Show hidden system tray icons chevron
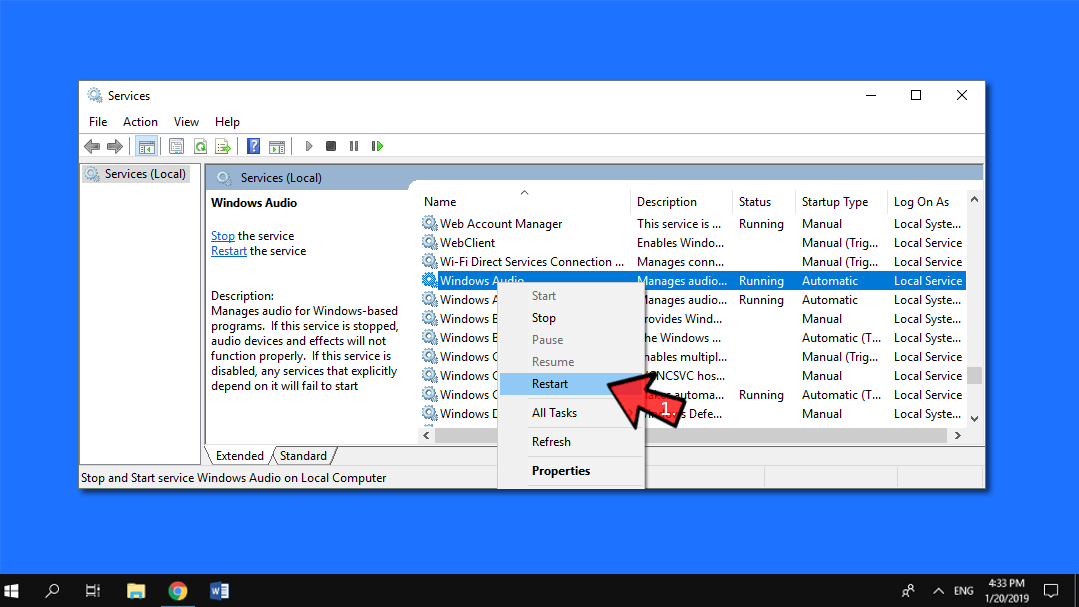This screenshot has width=1079, height=607. 938,590
